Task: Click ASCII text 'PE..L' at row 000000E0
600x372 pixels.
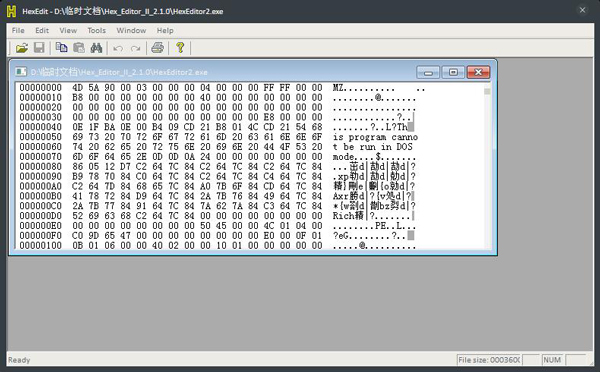Action: coord(388,226)
